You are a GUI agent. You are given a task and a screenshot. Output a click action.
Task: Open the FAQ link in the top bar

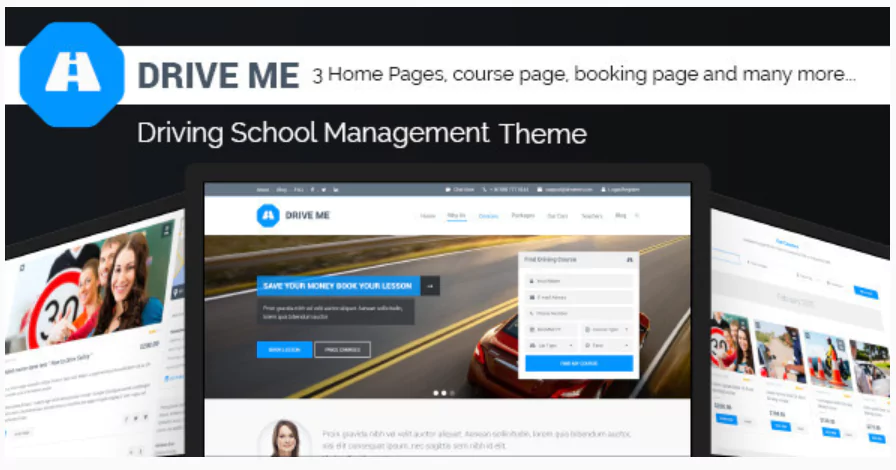point(299,189)
